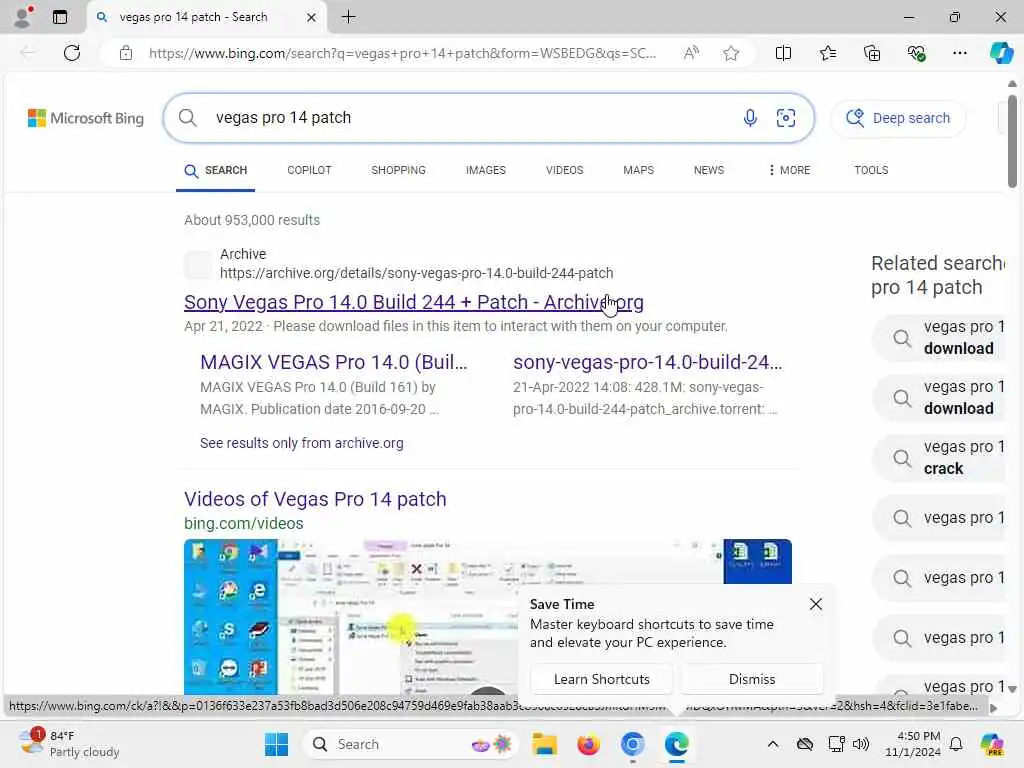Dismiss the Save Time notification

[752, 679]
